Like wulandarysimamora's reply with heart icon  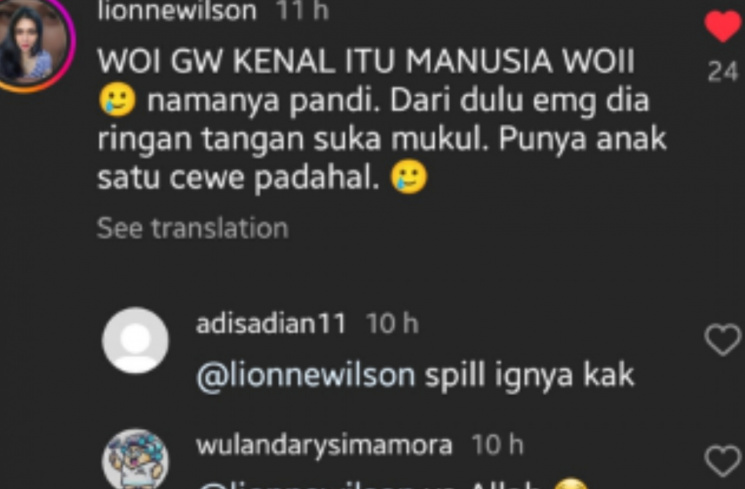click(x=723, y=460)
